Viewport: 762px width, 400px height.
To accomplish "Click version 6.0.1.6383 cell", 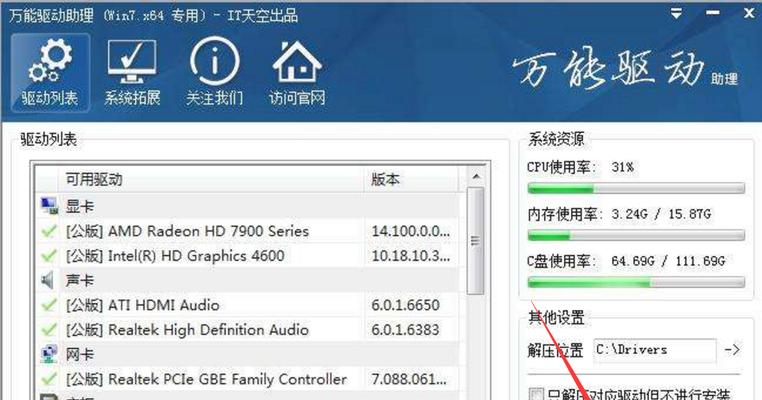I will click(411, 330).
